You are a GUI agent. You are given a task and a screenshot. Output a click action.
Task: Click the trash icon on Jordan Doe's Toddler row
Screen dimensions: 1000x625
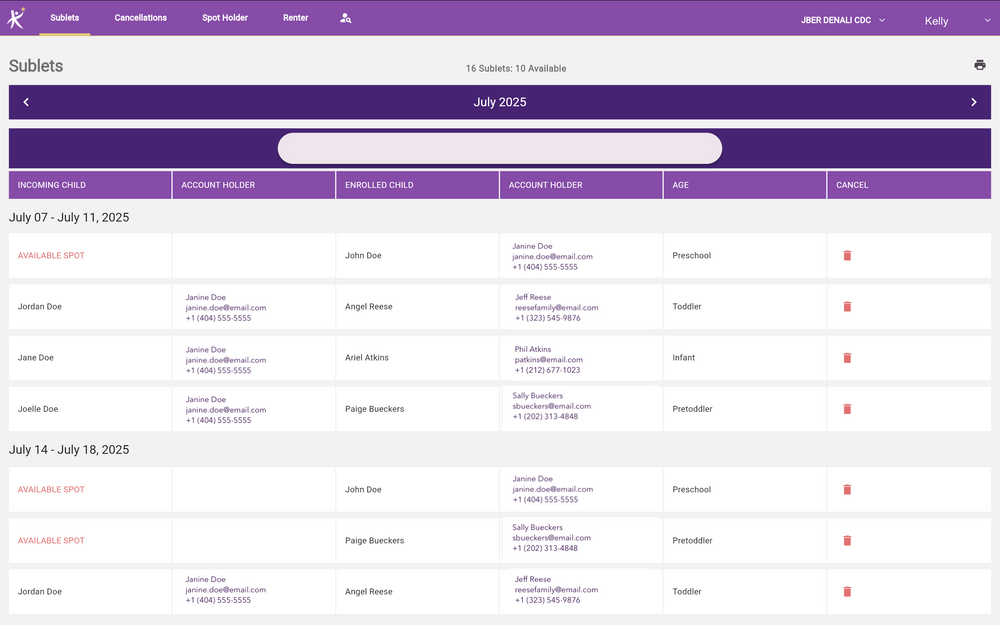[x=847, y=306]
